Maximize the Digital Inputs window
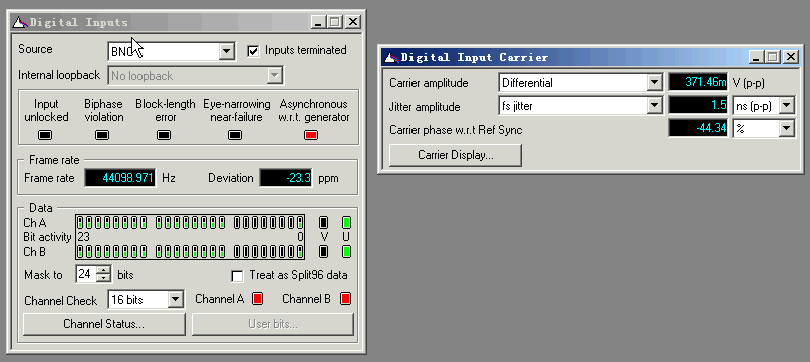 [335, 22]
